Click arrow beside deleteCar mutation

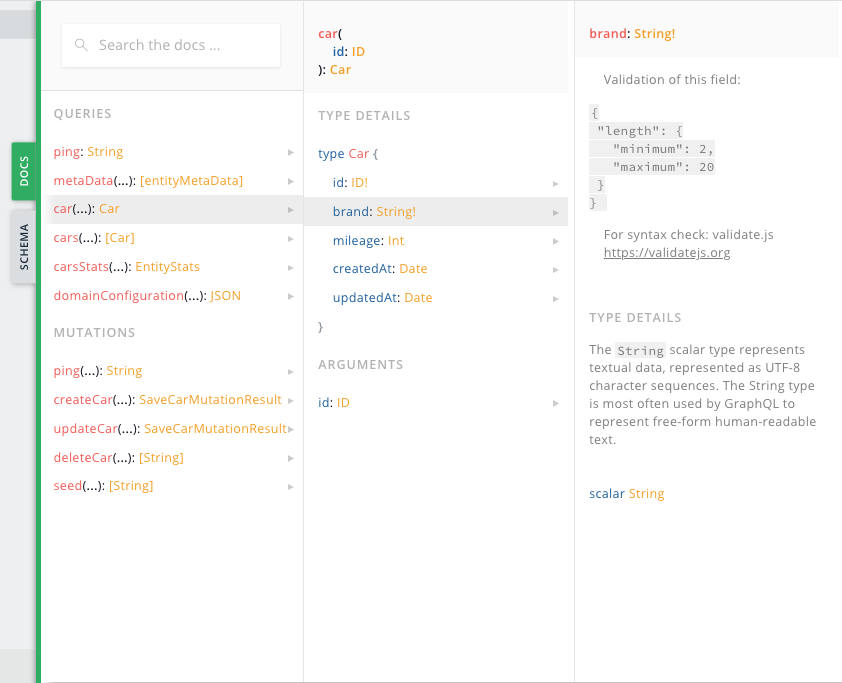point(290,458)
